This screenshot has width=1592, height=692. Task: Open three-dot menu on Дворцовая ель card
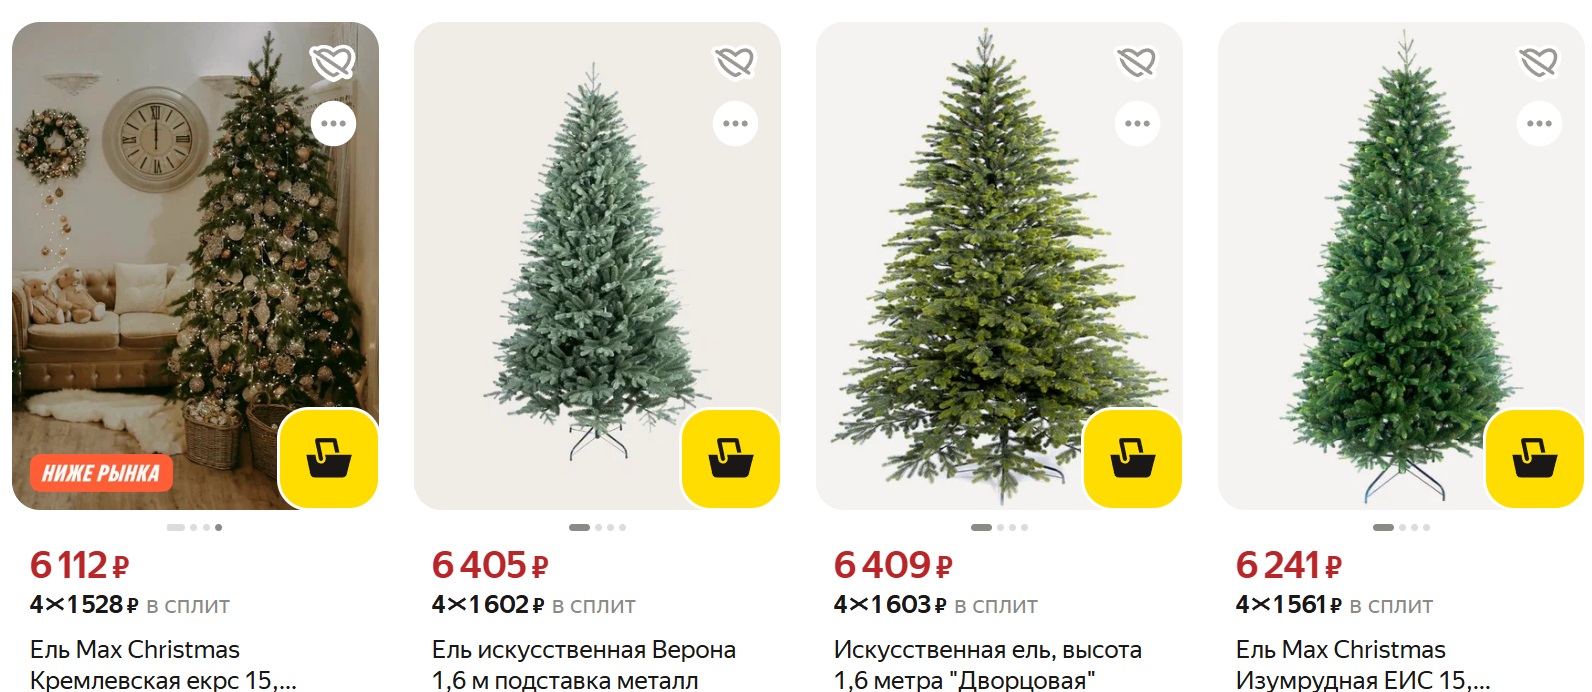point(1137,124)
